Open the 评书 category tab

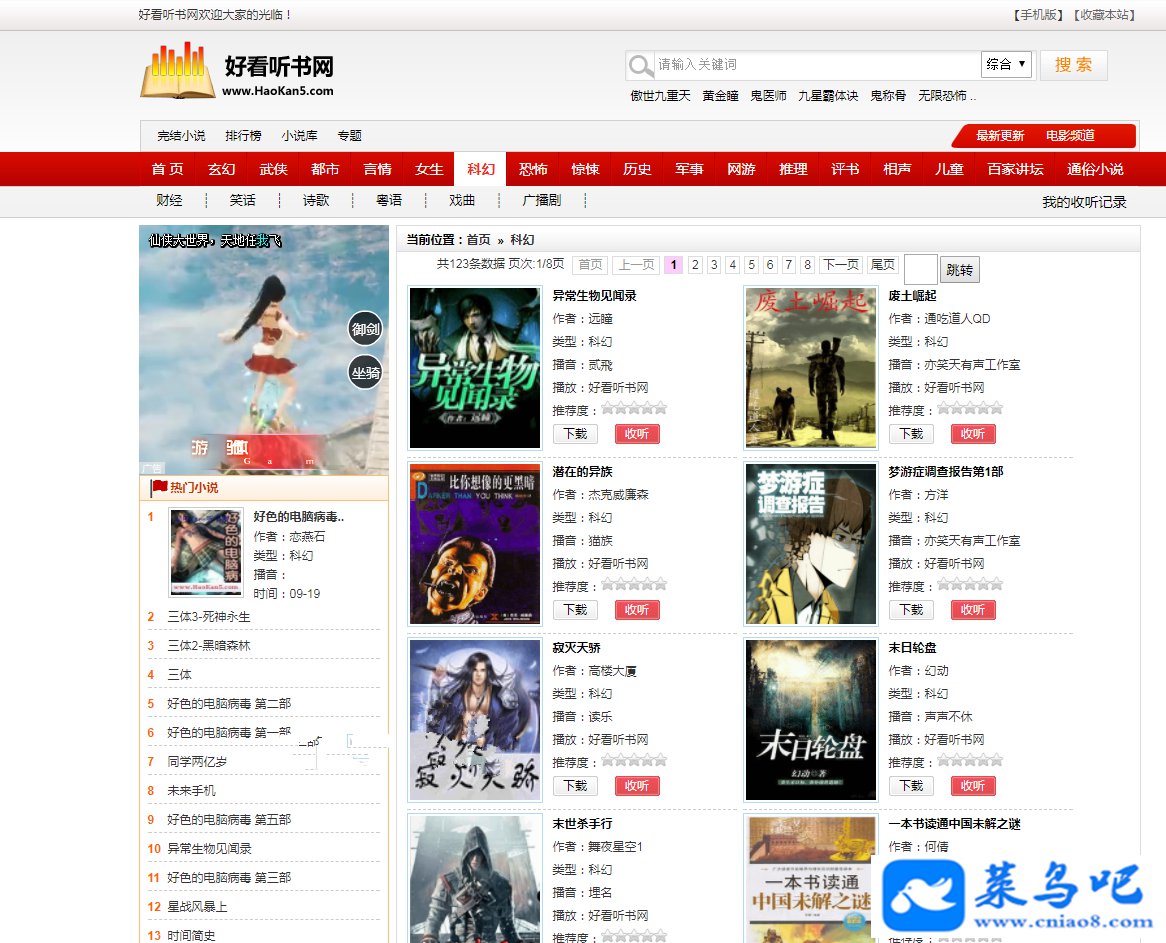845,170
